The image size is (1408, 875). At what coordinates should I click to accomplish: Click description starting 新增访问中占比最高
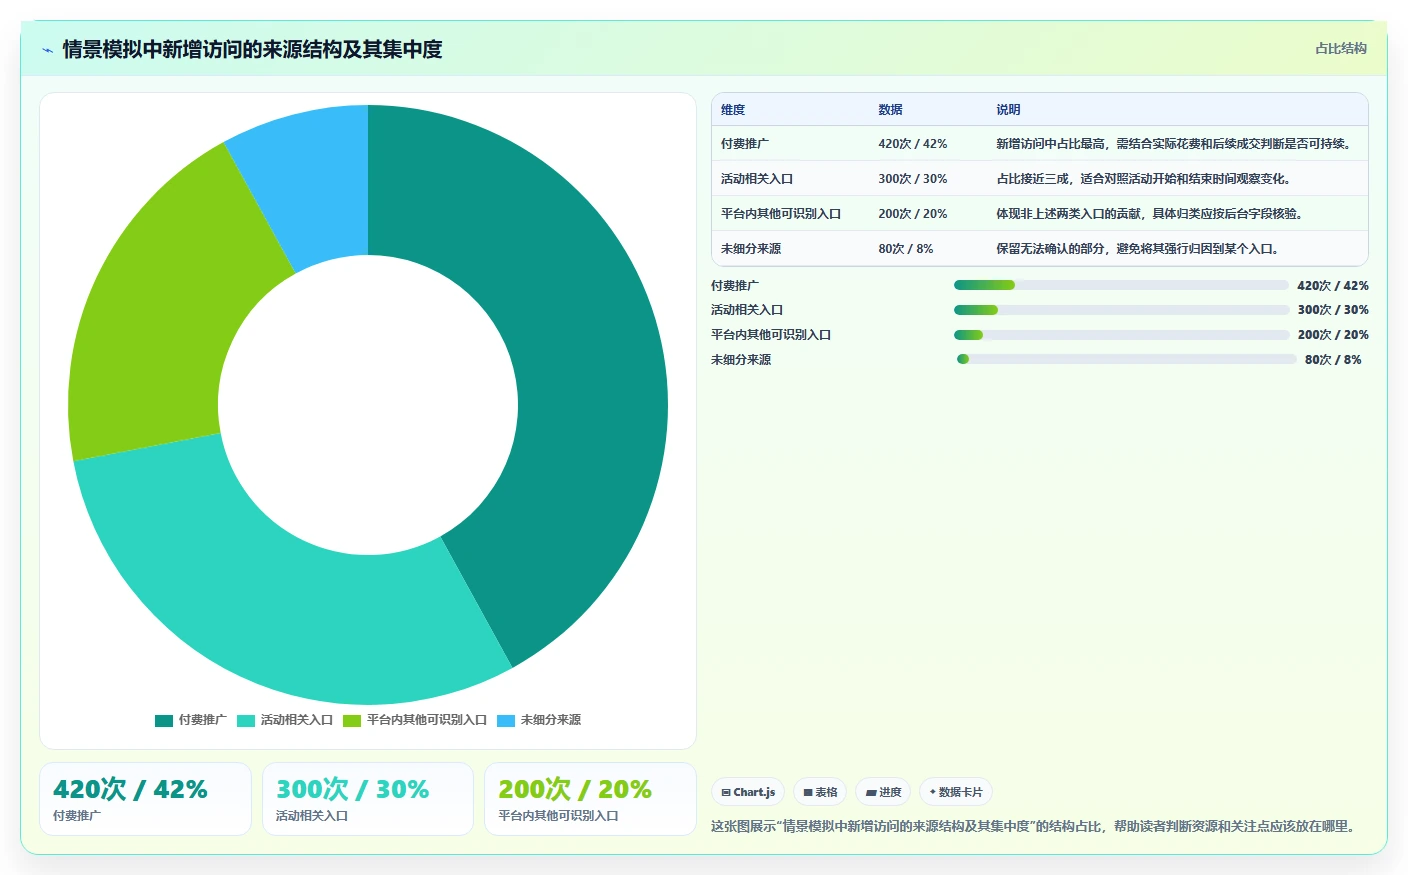1174,144
